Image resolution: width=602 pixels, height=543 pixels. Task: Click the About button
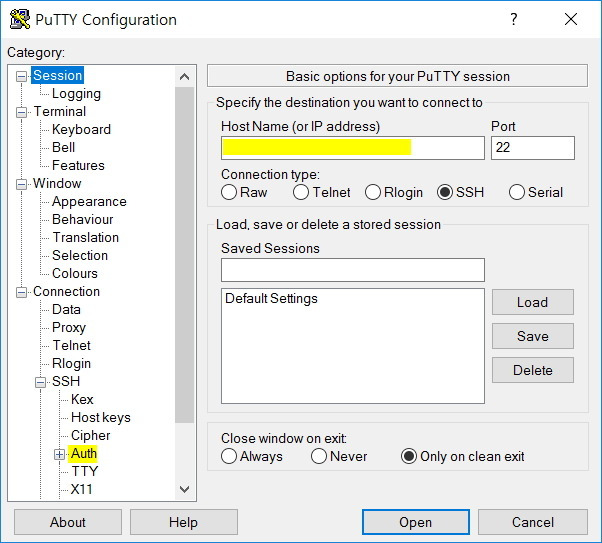(68, 522)
